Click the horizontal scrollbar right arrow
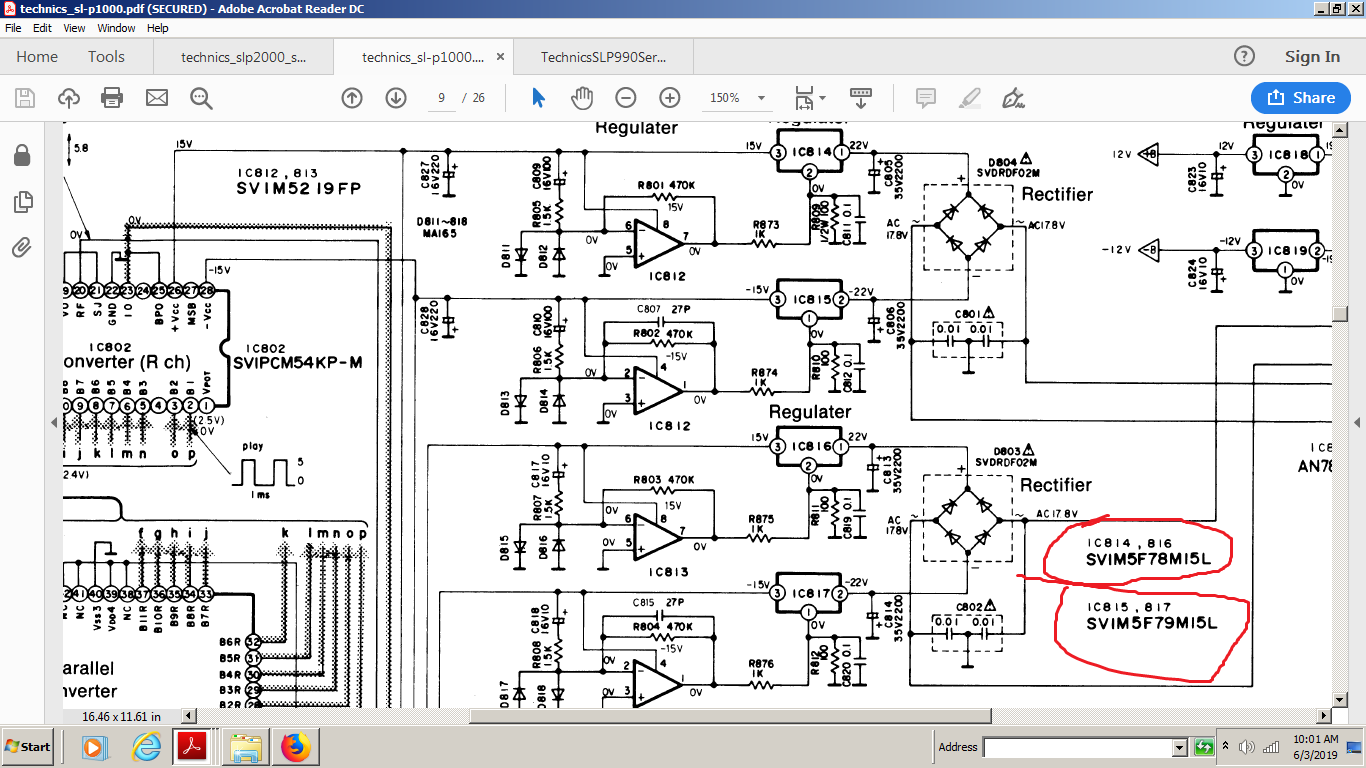1366x768 pixels. tap(1324, 716)
